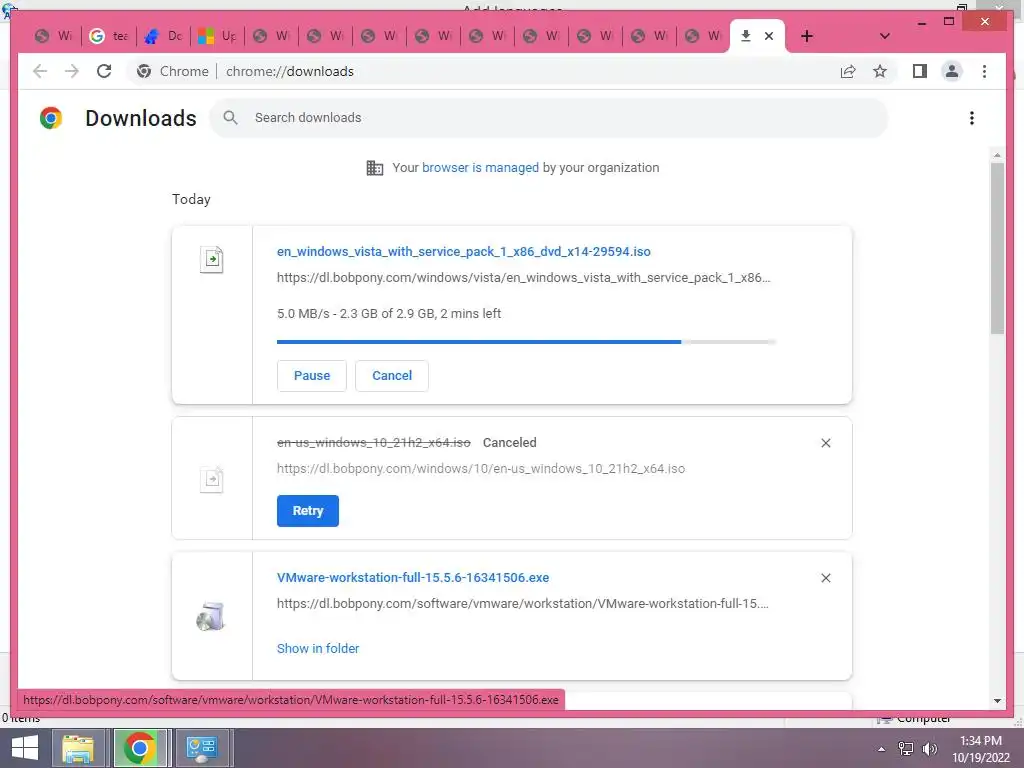The height and width of the screenshot is (768, 1024).
Task: Click the 'Today' date heading
Action: pyautogui.click(x=191, y=199)
